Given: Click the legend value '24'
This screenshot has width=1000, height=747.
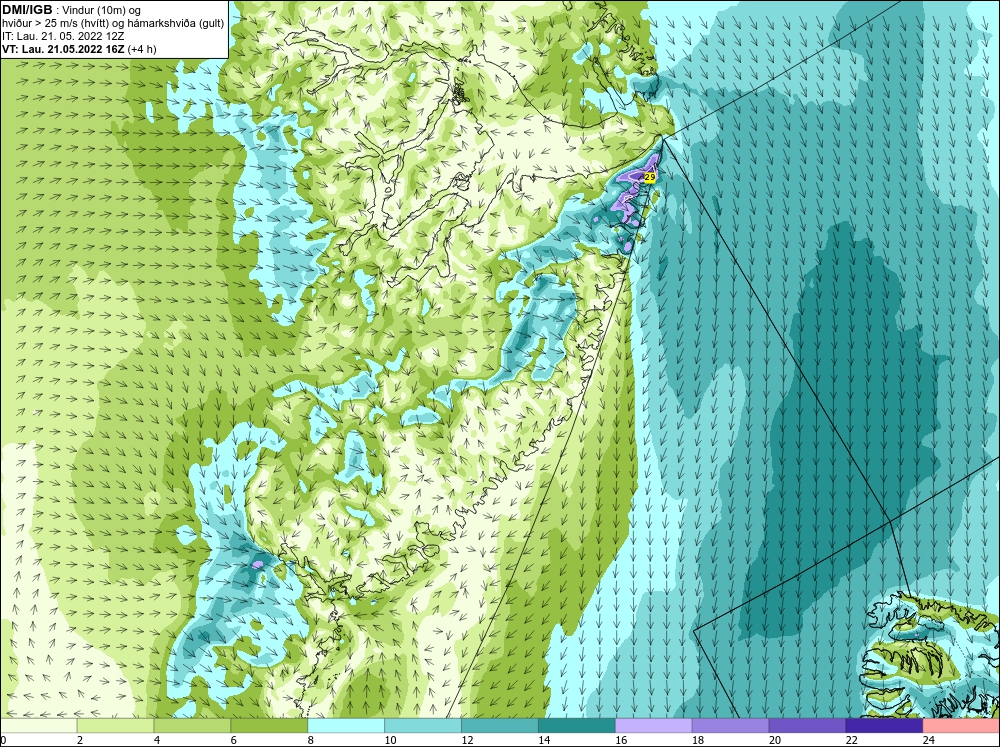Looking at the screenshot, I should click(x=929, y=740).
